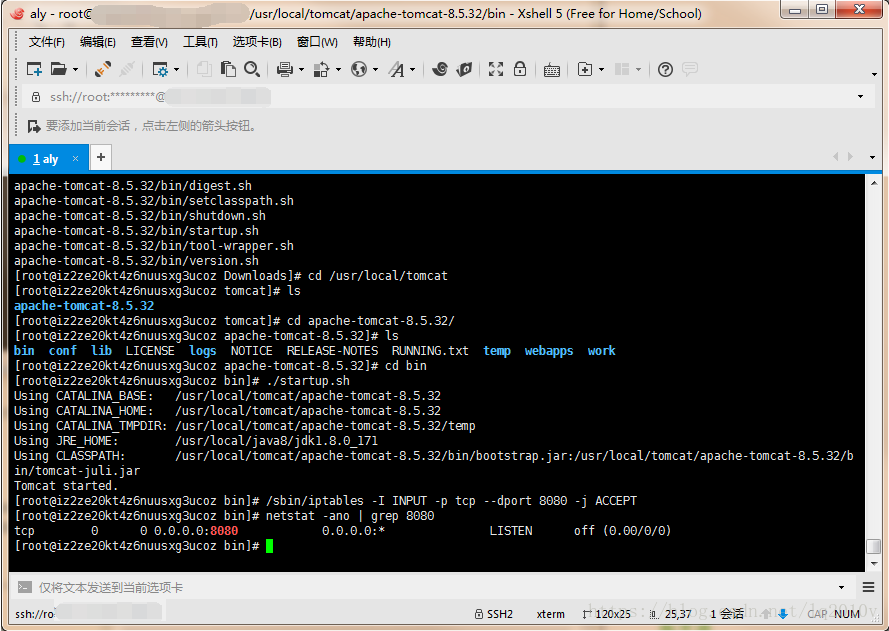Open the 工具(T) menu
The height and width of the screenshot is (631, 889).
pos(200,42)
